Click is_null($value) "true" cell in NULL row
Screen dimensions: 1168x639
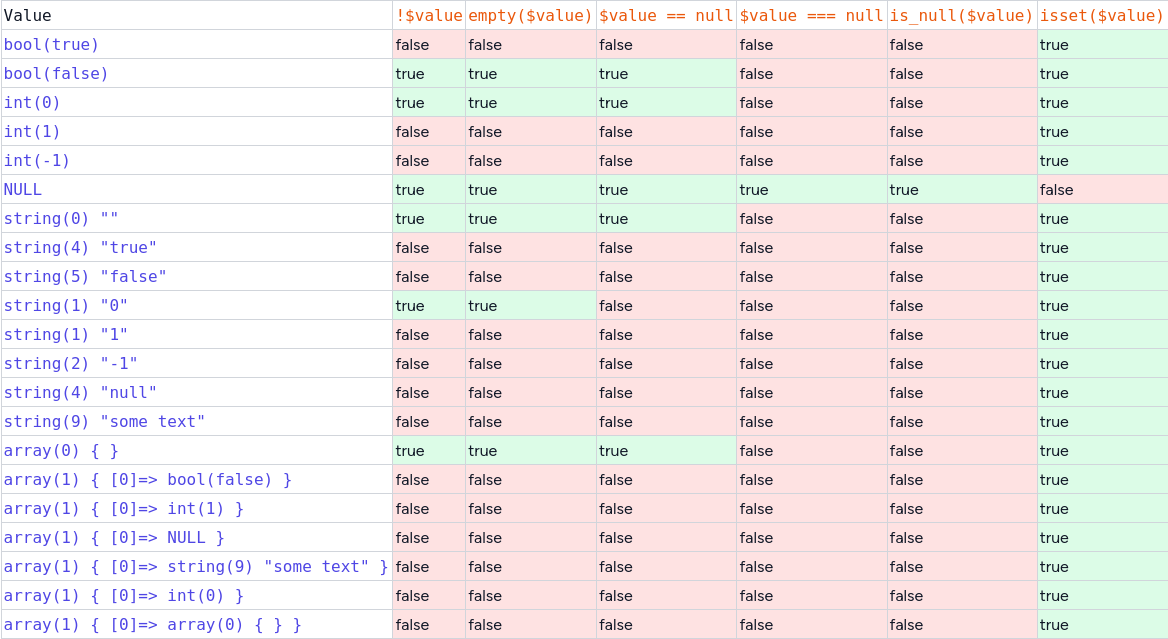coord(962,190)
